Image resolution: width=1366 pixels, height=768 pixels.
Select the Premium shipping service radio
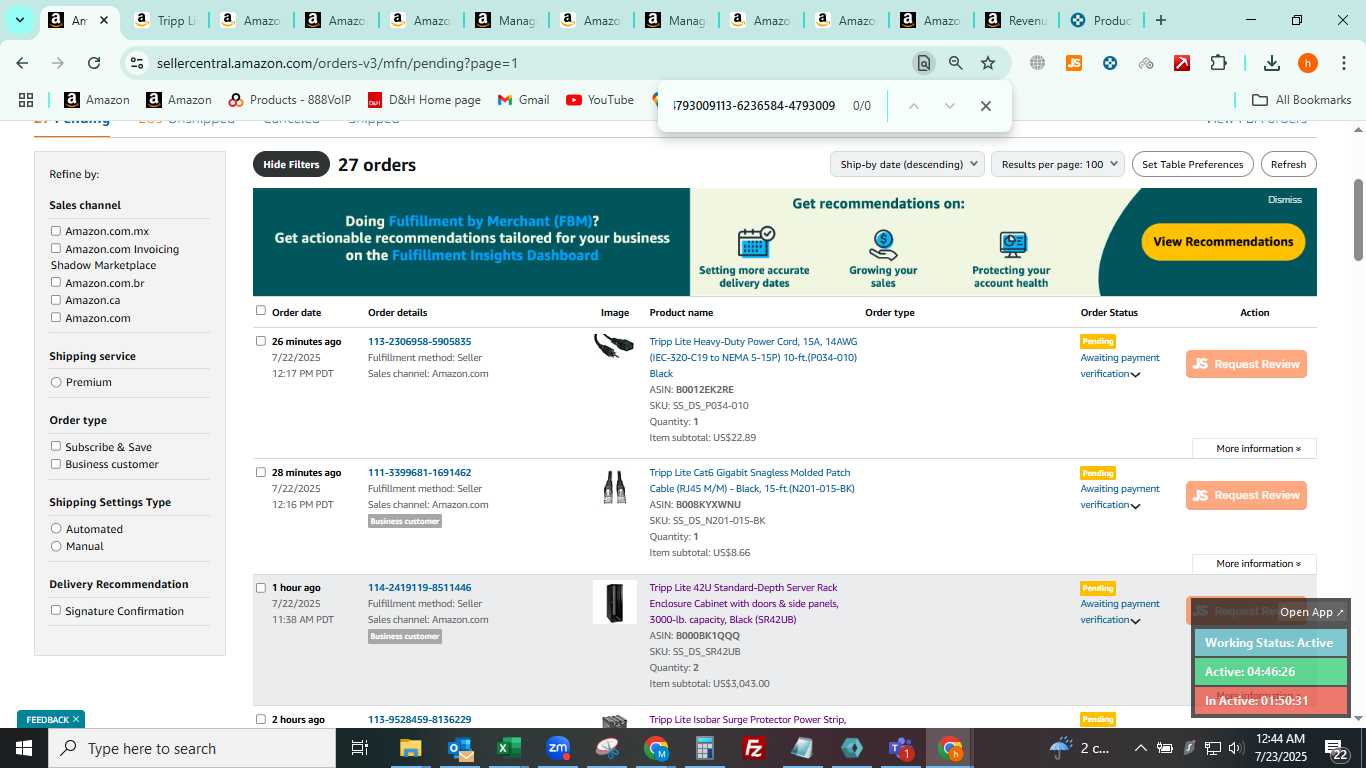(x=56, y=382)
